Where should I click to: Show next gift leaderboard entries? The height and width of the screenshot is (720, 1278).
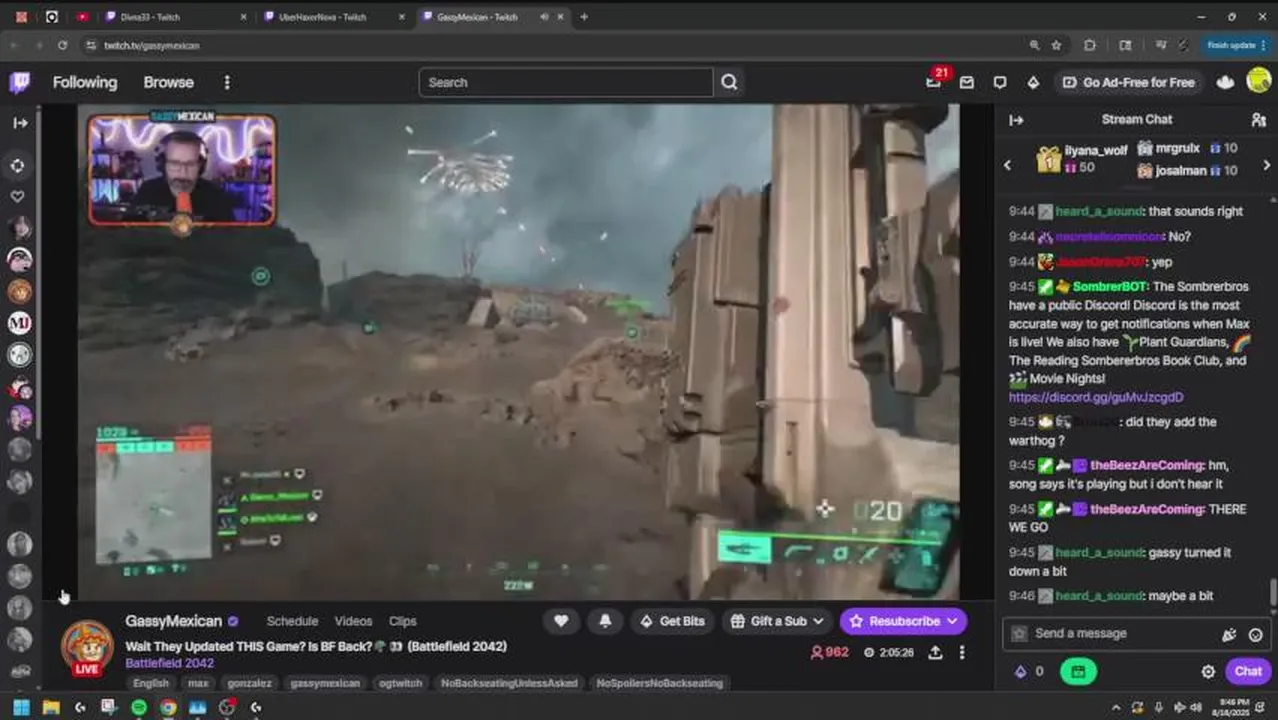click(1266, 165)
